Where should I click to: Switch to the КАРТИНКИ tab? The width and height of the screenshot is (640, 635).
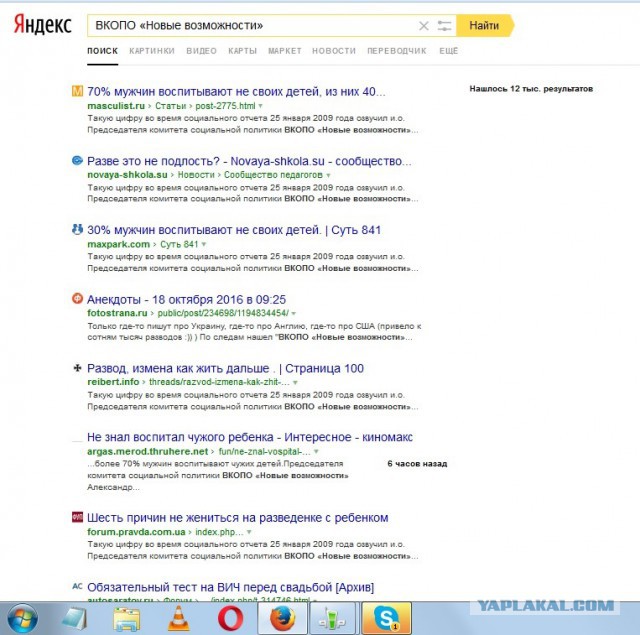(152, 51)
